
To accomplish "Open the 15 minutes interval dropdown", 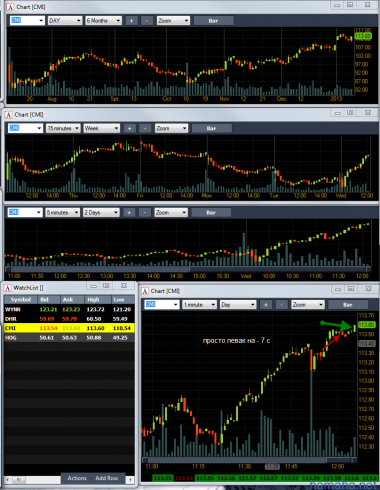I will tap(63, 128).
